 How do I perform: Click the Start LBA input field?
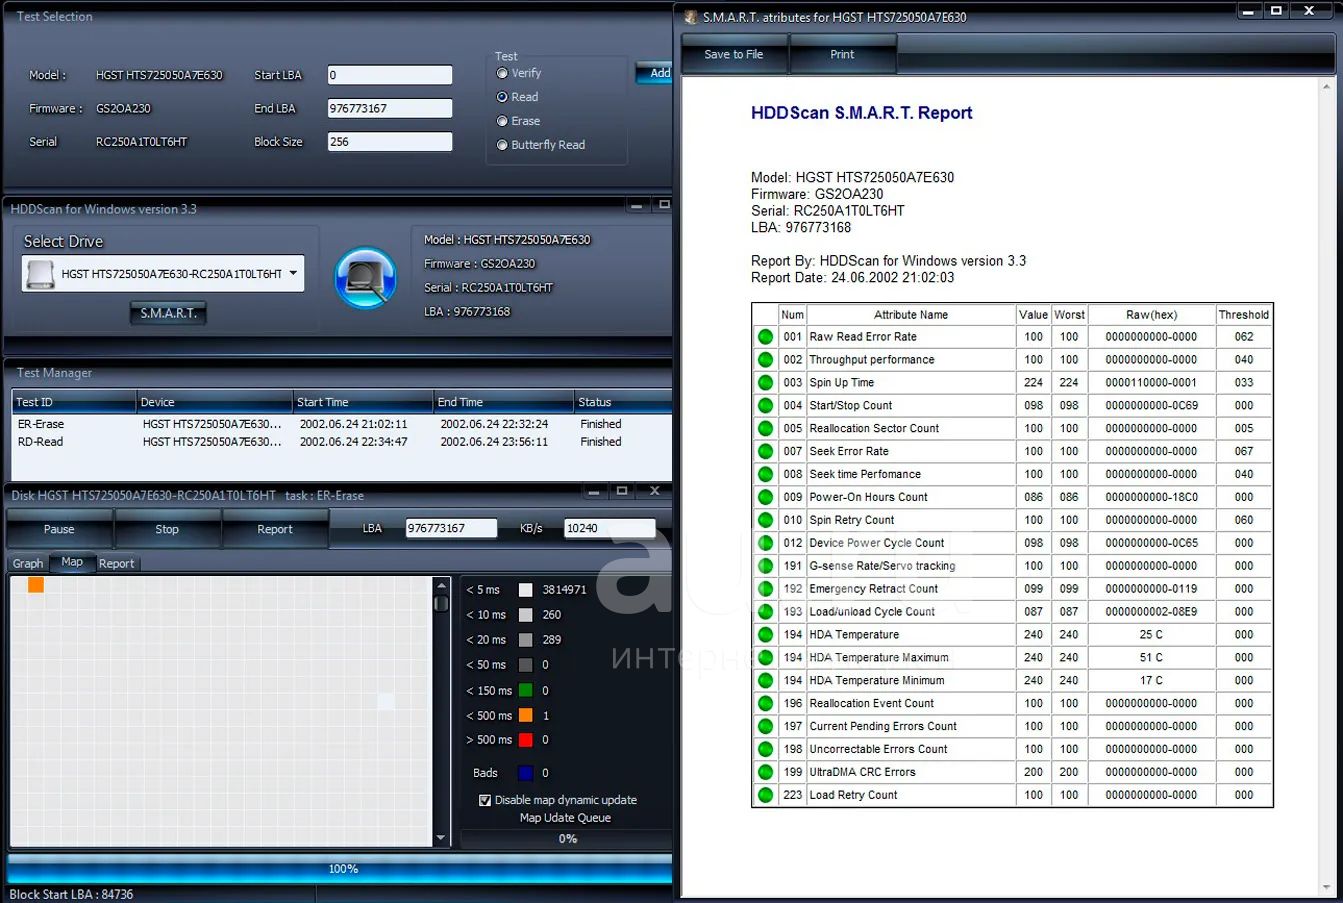(390, 75)
